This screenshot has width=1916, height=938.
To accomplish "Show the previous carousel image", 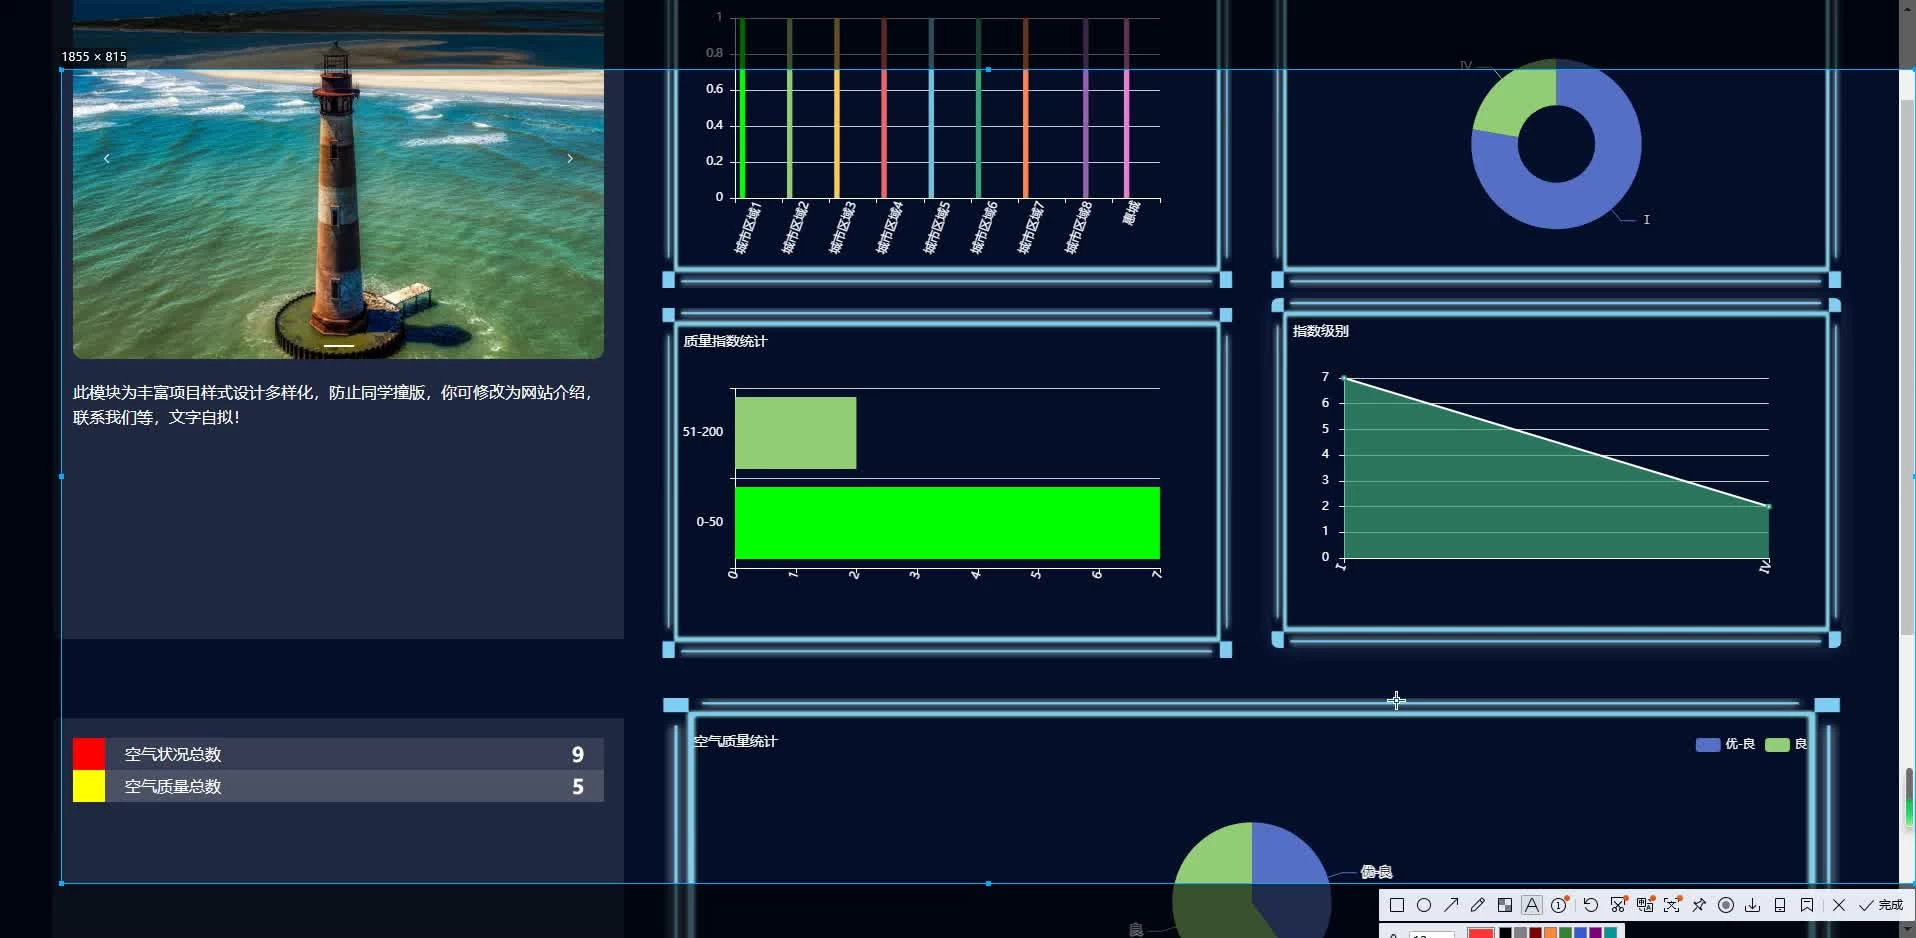I will point(107,158).
